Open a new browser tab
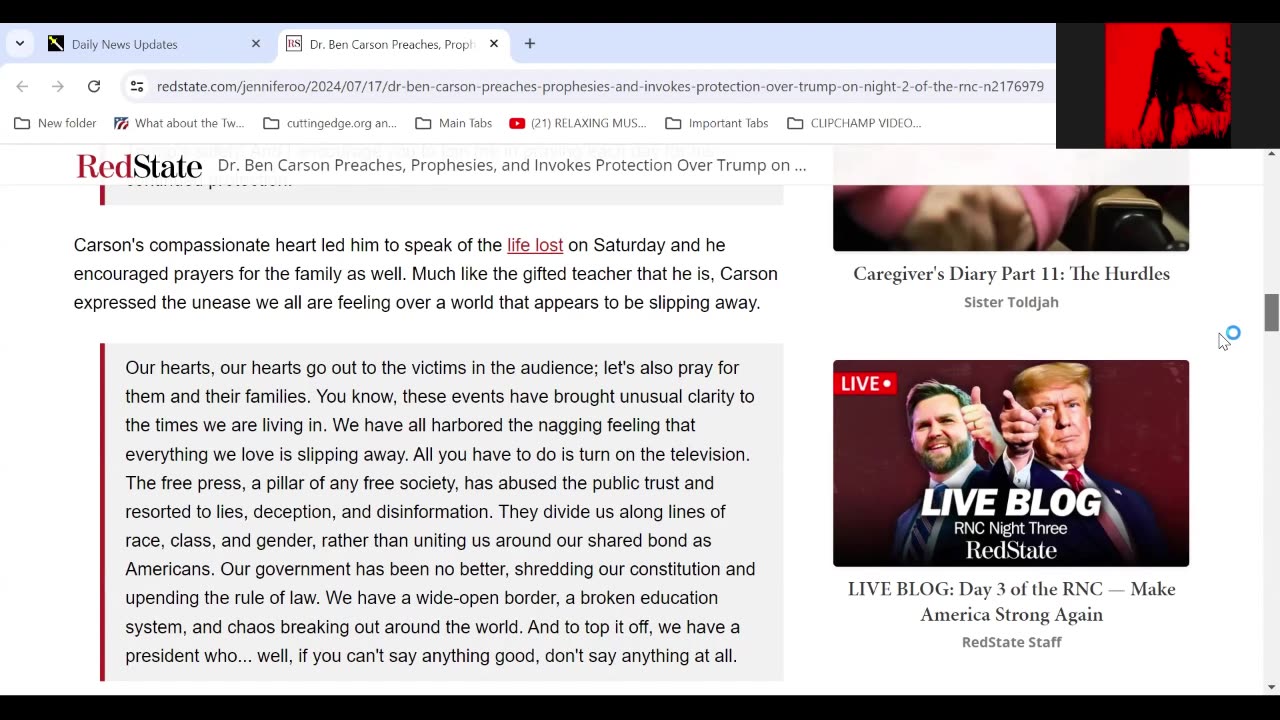 [x=530, y=44]
